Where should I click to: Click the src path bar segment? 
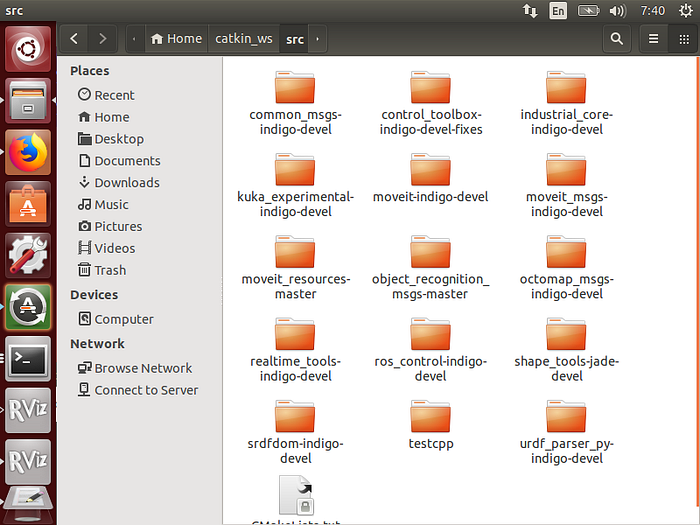(294, 39)
